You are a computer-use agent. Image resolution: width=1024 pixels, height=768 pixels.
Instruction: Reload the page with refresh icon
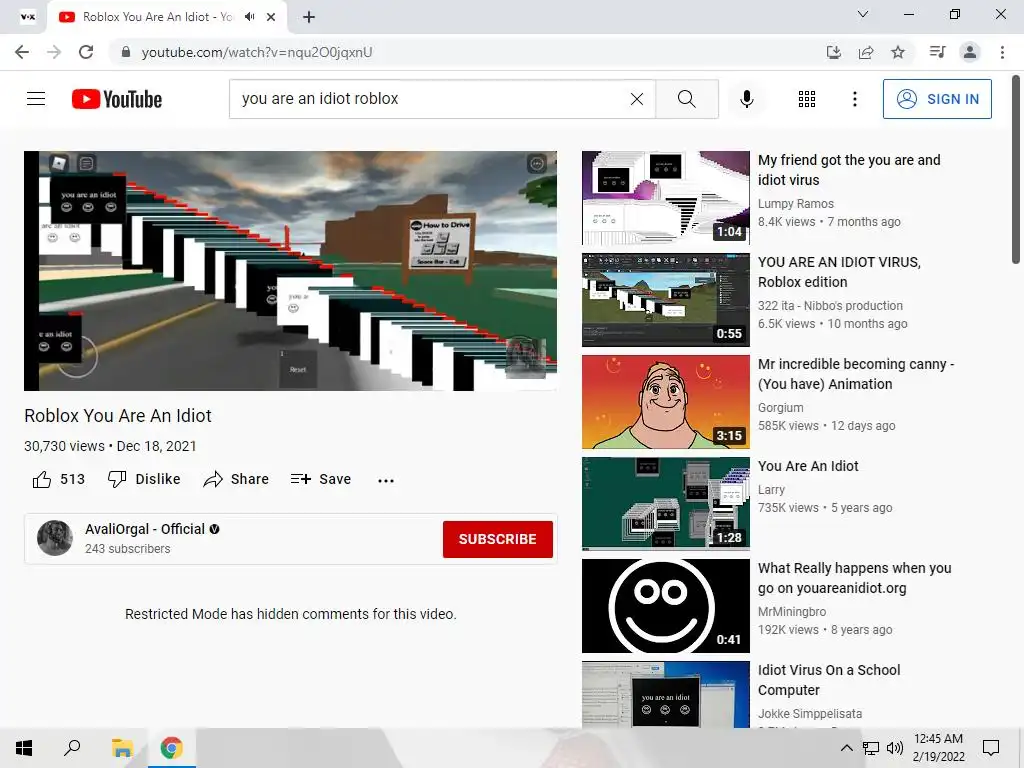coord(86,52)
